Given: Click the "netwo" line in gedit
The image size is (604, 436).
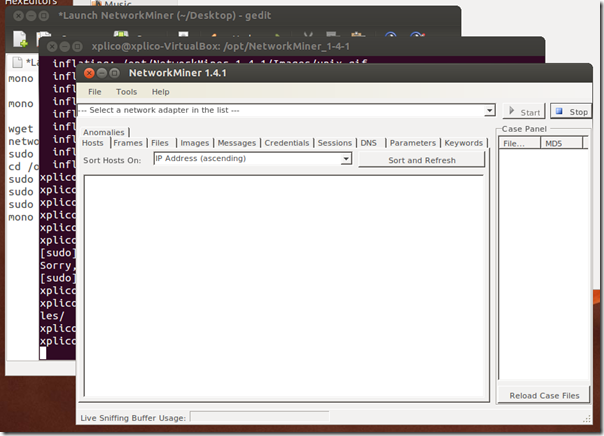Looking at the screenshot, I should pos(23,142).
